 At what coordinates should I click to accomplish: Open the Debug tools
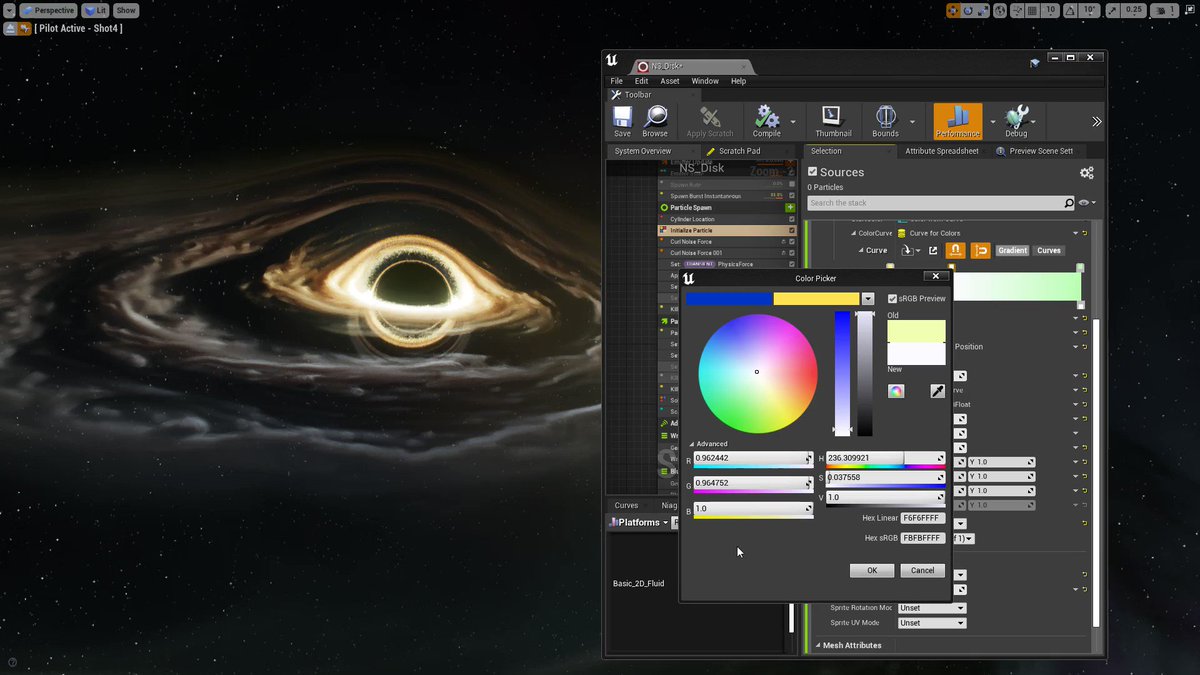pos(1016,121)
